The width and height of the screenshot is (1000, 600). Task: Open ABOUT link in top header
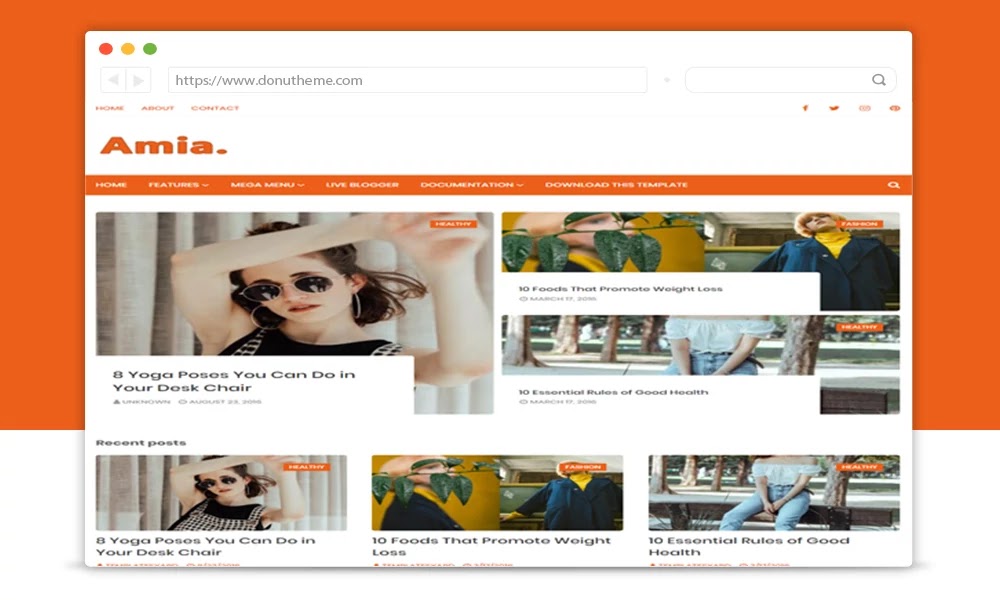tap(158, 108)
